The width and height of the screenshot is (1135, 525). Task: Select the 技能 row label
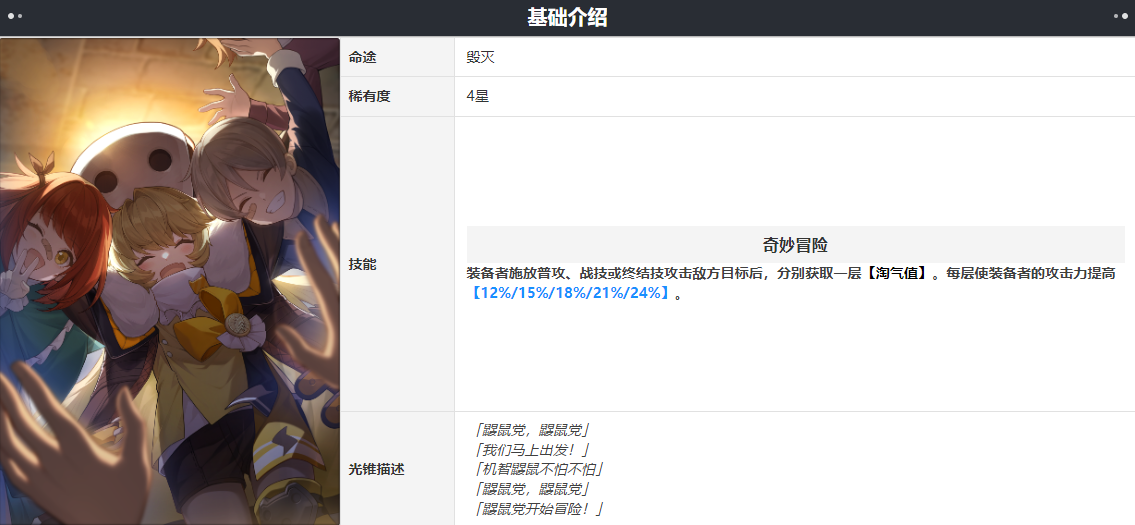(363, 264)
